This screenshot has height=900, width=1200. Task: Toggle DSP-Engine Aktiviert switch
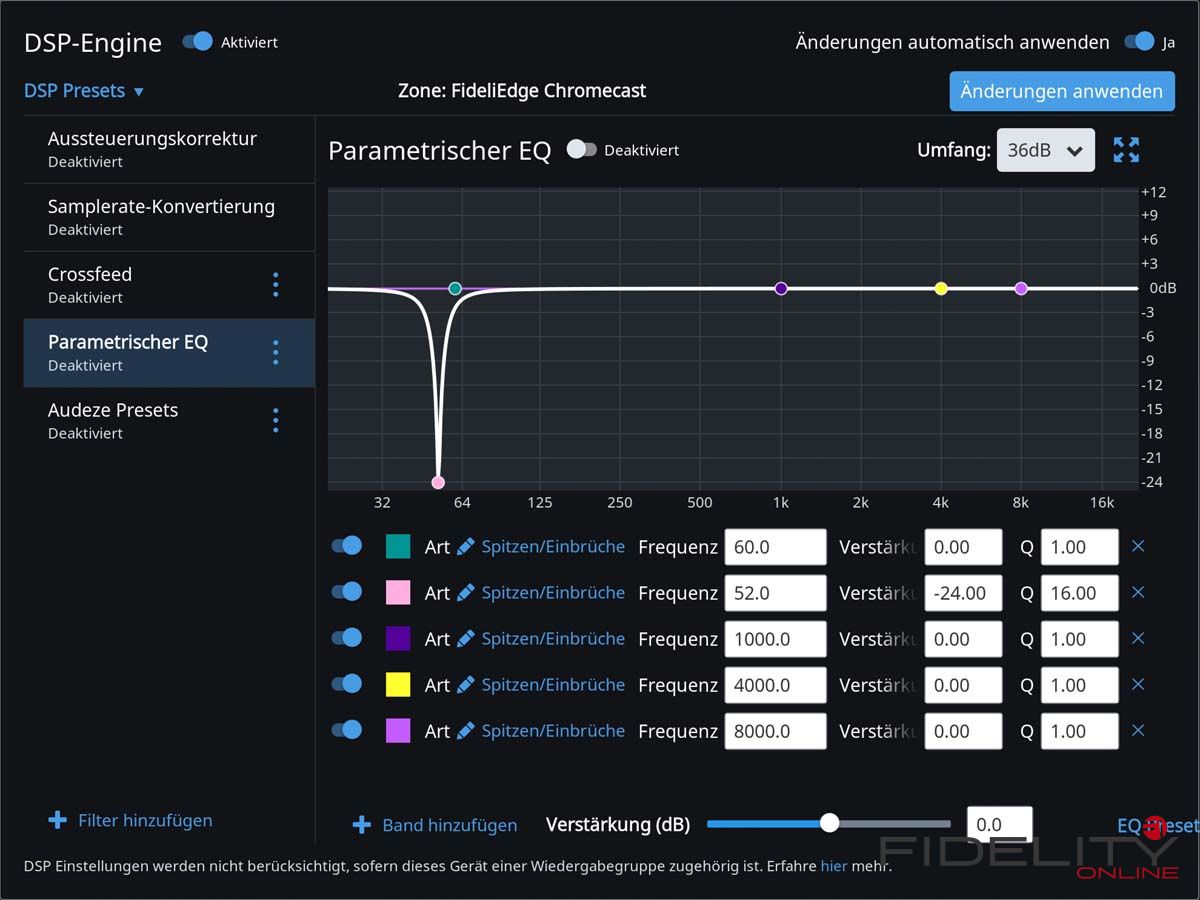(198, 42)
